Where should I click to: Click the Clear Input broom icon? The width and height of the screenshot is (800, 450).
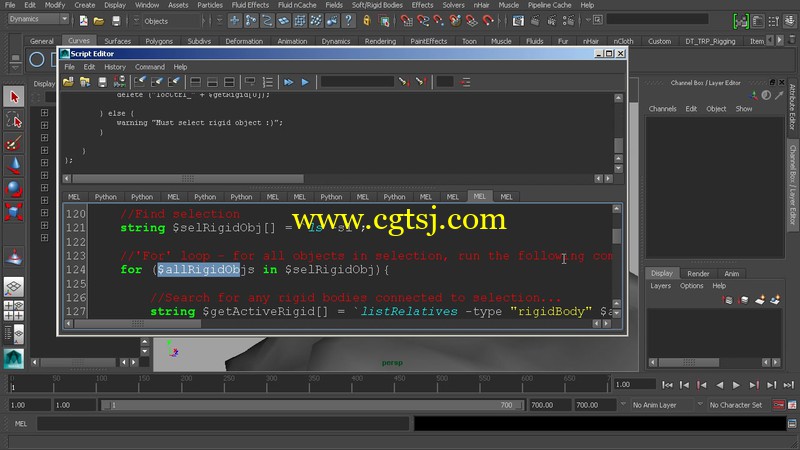(157, 82)
